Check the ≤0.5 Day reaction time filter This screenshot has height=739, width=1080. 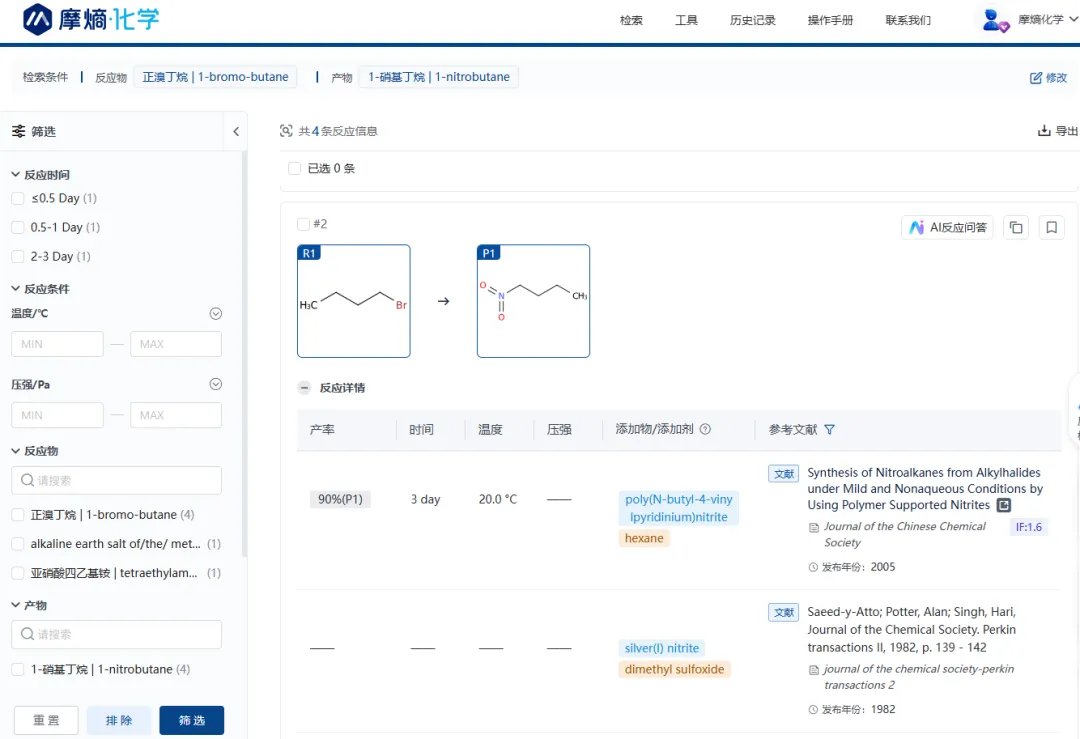coord(18,199)
